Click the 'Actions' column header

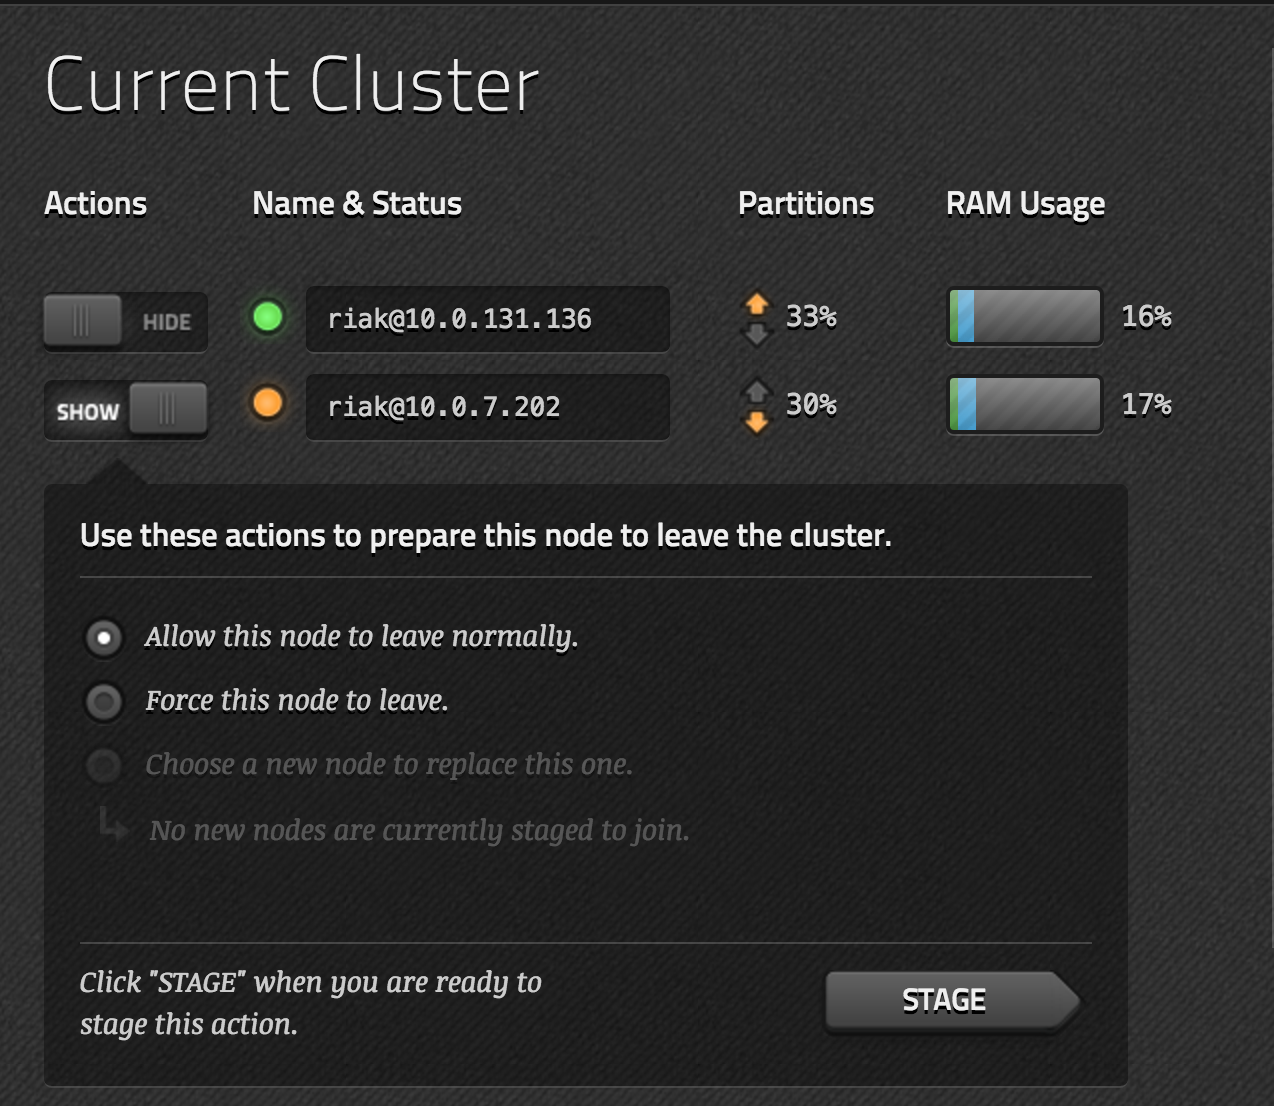[96, 204]
